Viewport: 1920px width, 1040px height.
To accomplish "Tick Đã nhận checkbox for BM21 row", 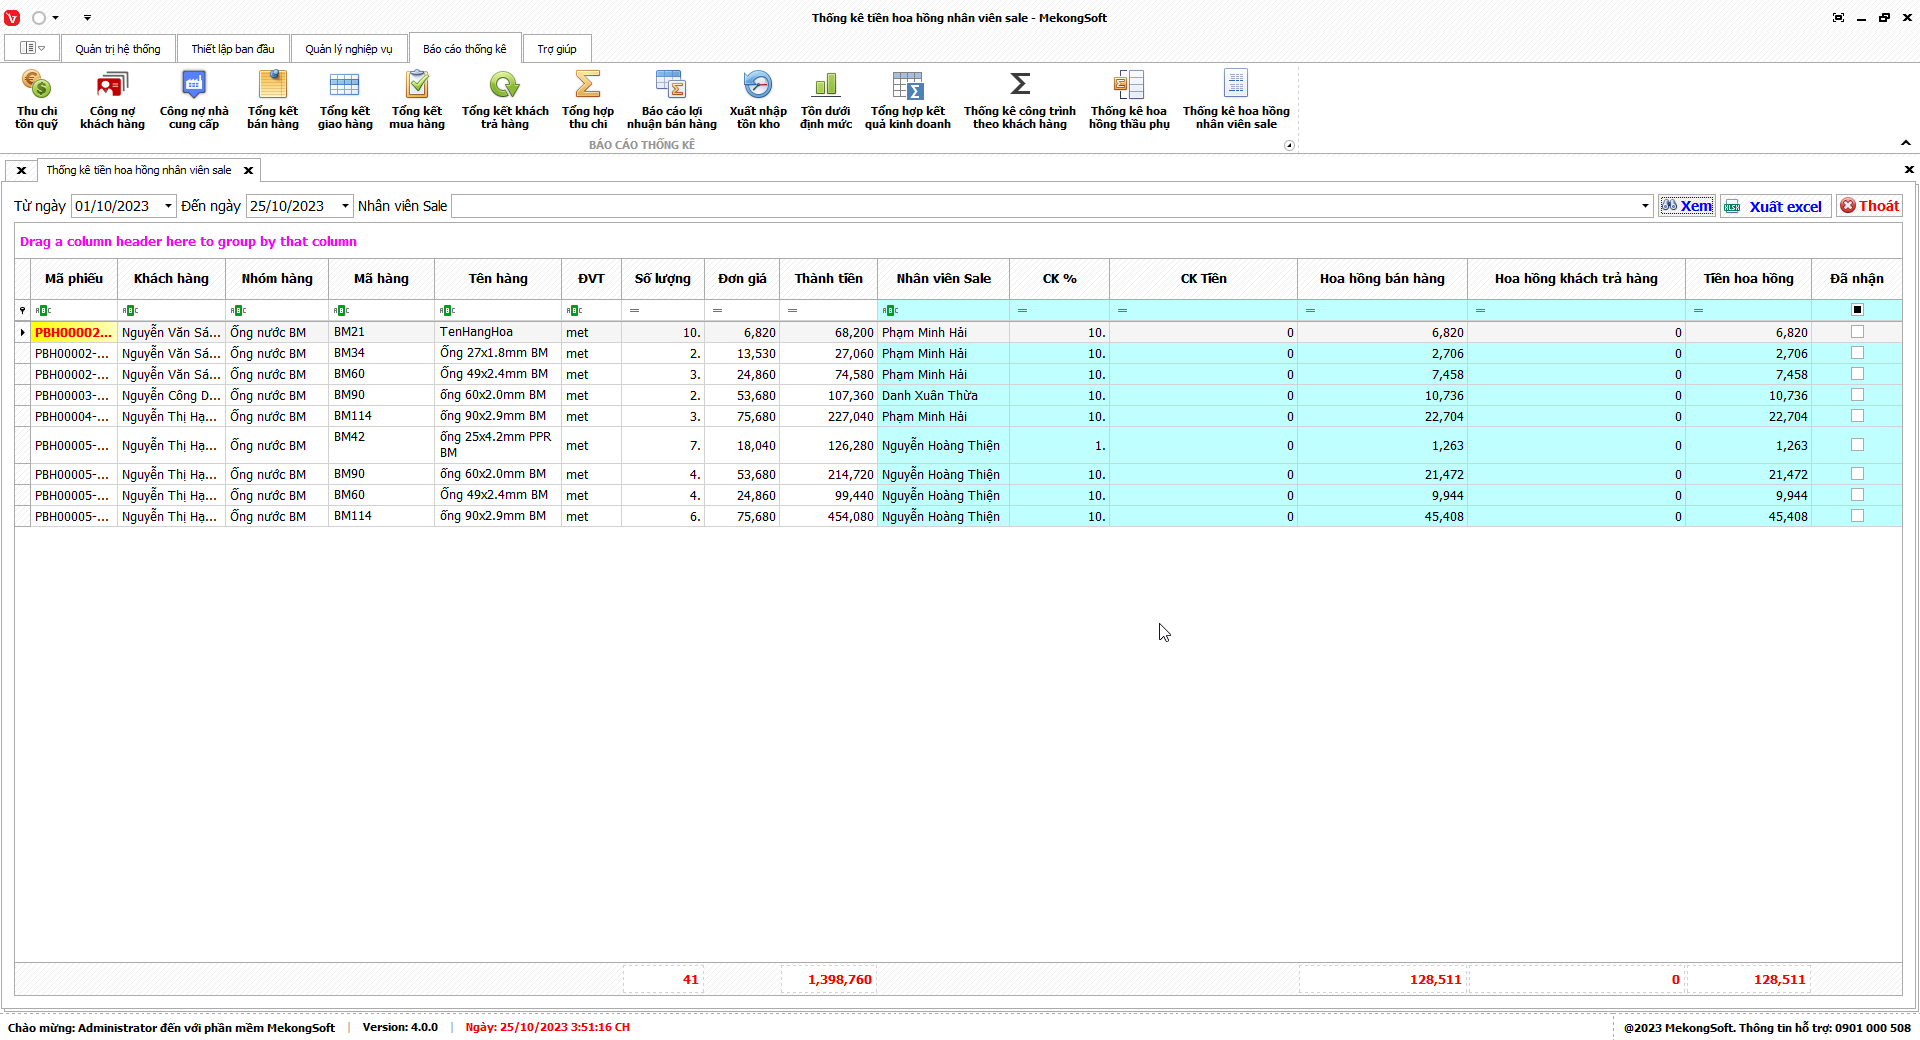I will coord(1857,332).
